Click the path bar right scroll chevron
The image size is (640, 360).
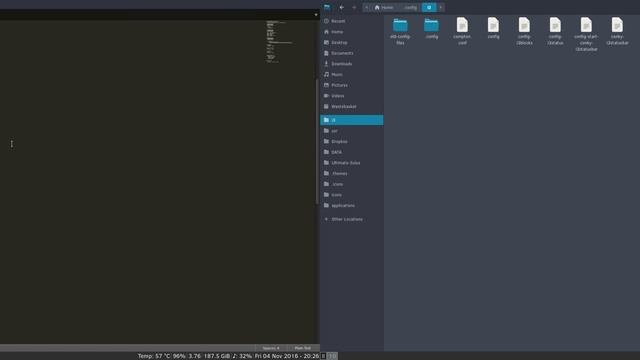pos(441,7)
